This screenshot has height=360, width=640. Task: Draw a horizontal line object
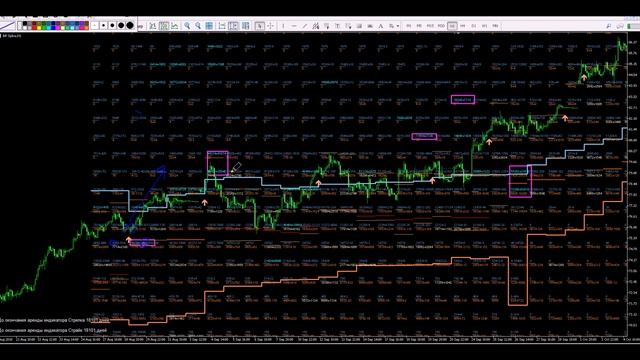tap(294, 26)
